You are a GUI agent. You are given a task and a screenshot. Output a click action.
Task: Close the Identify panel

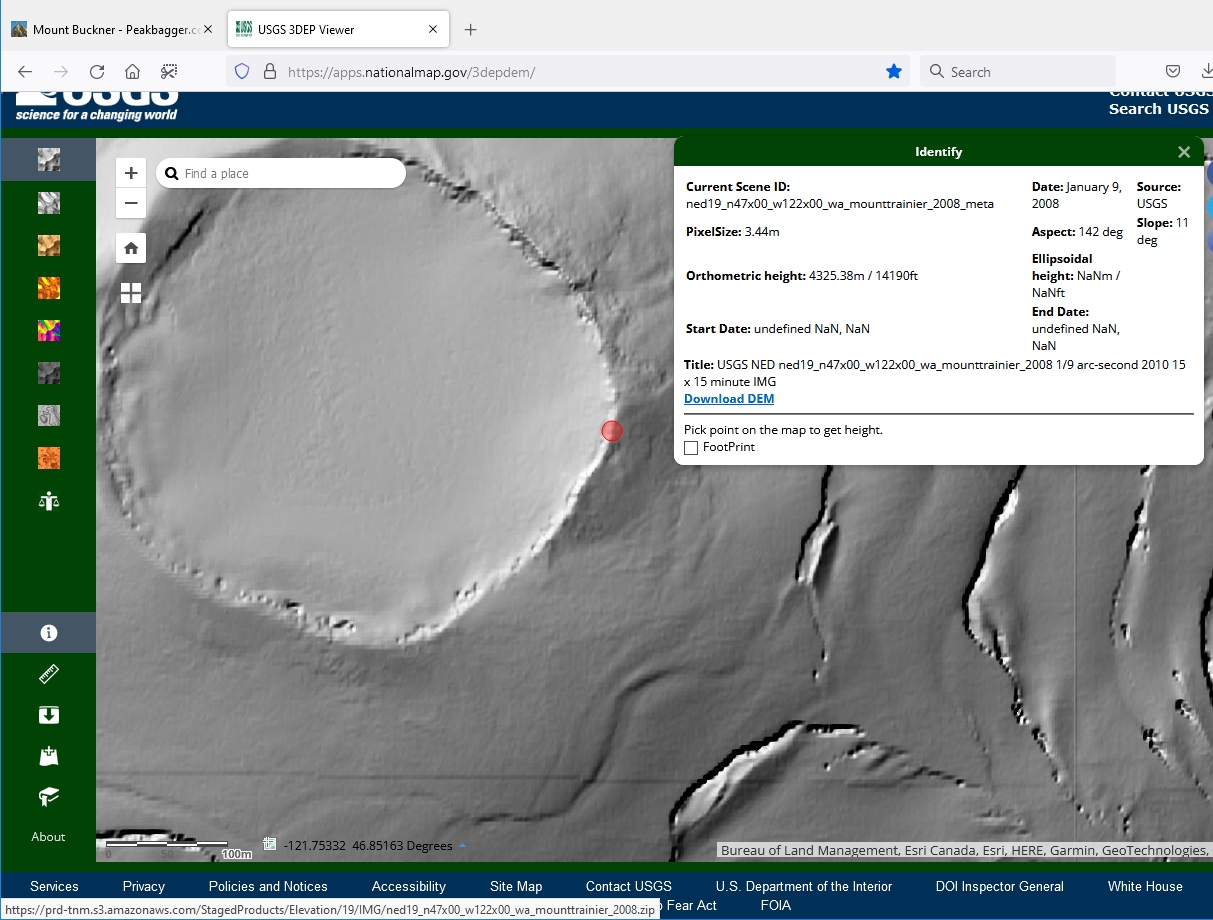coord(1184,152)
